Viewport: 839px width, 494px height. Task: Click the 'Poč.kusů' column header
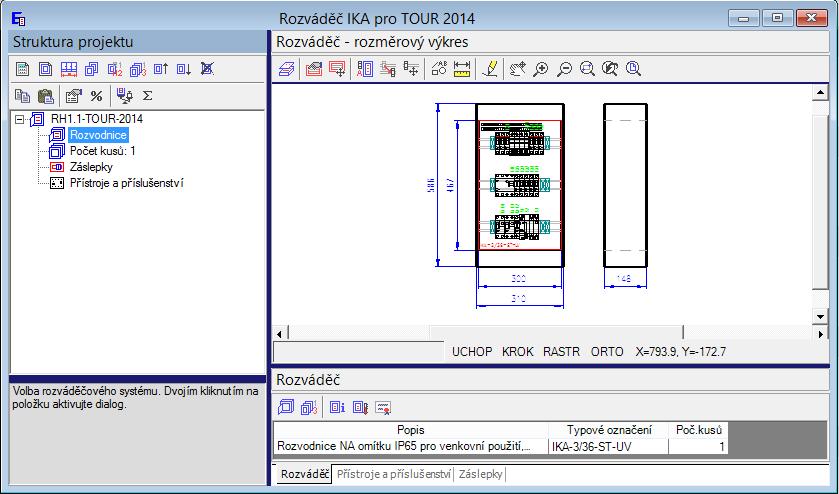[698, 430]
